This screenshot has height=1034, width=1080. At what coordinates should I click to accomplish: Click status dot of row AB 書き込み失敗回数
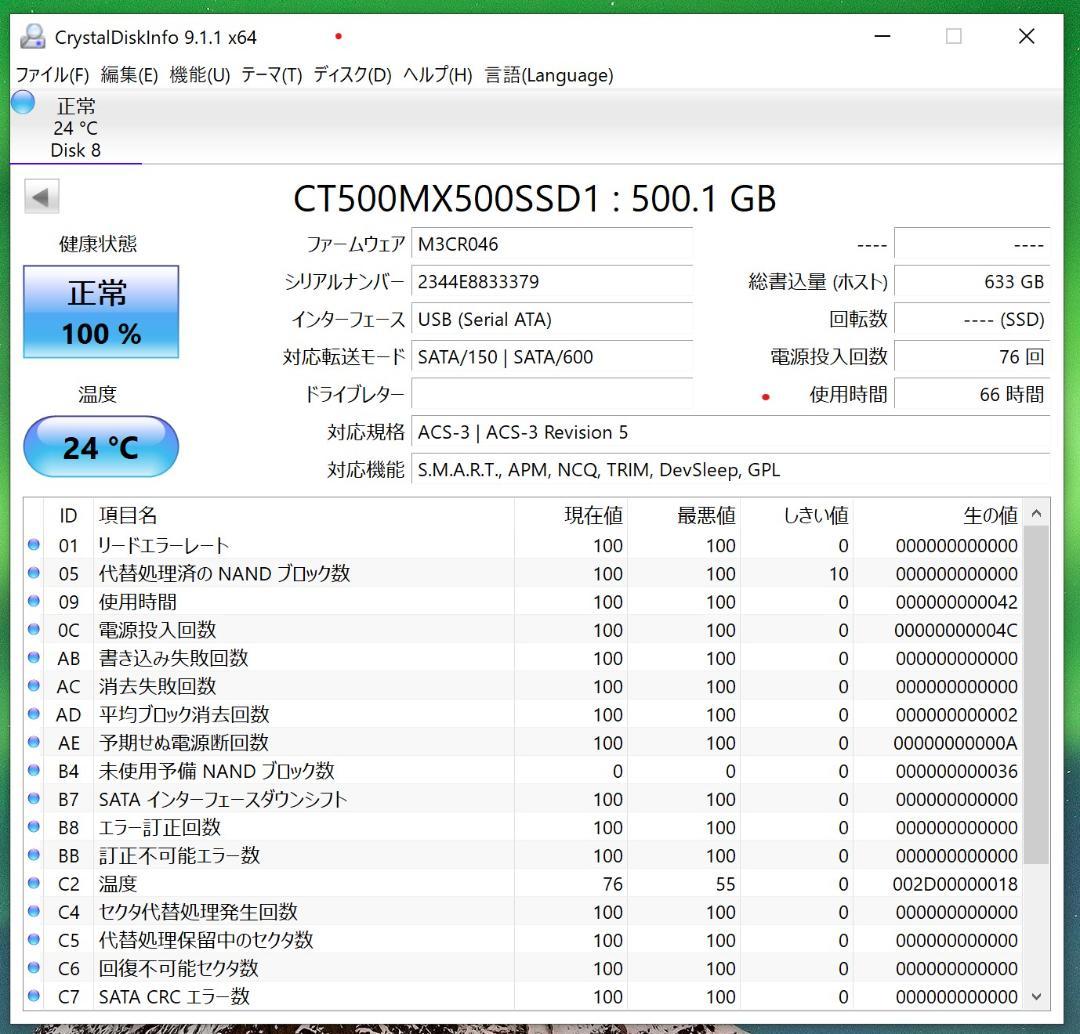pos(34,657)
